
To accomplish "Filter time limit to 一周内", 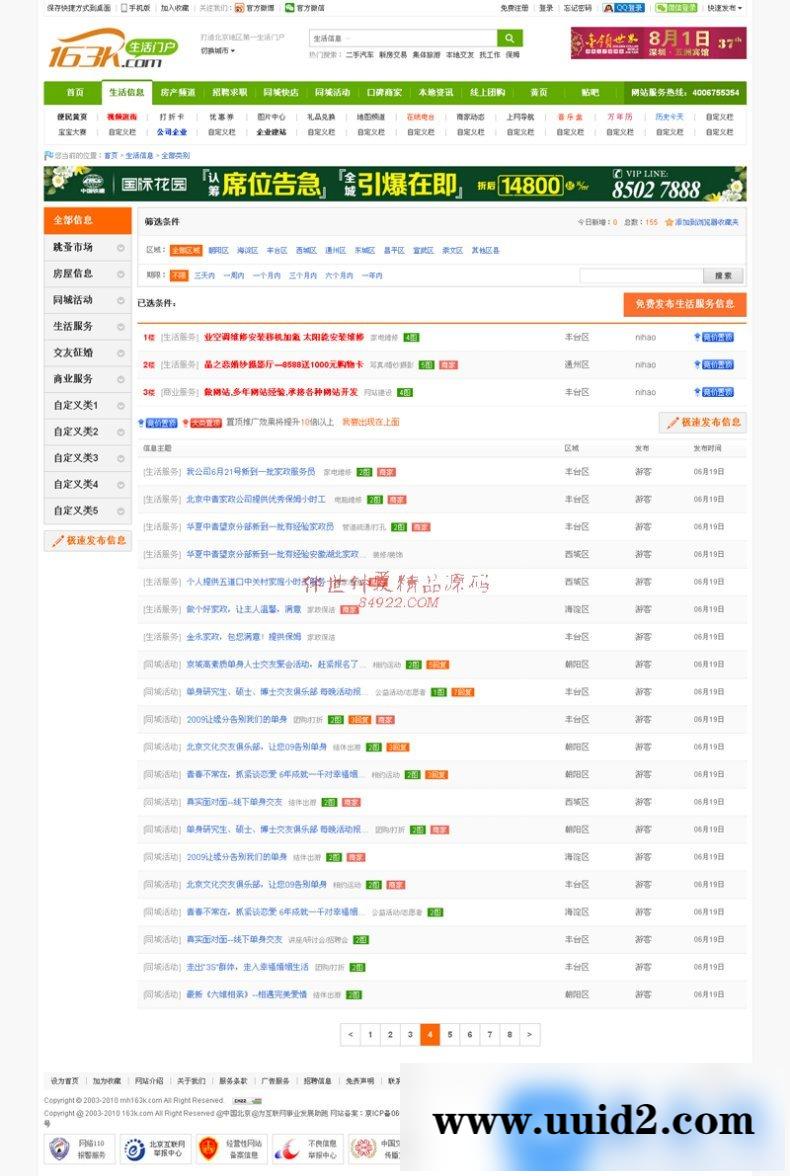I will [233, 275].
